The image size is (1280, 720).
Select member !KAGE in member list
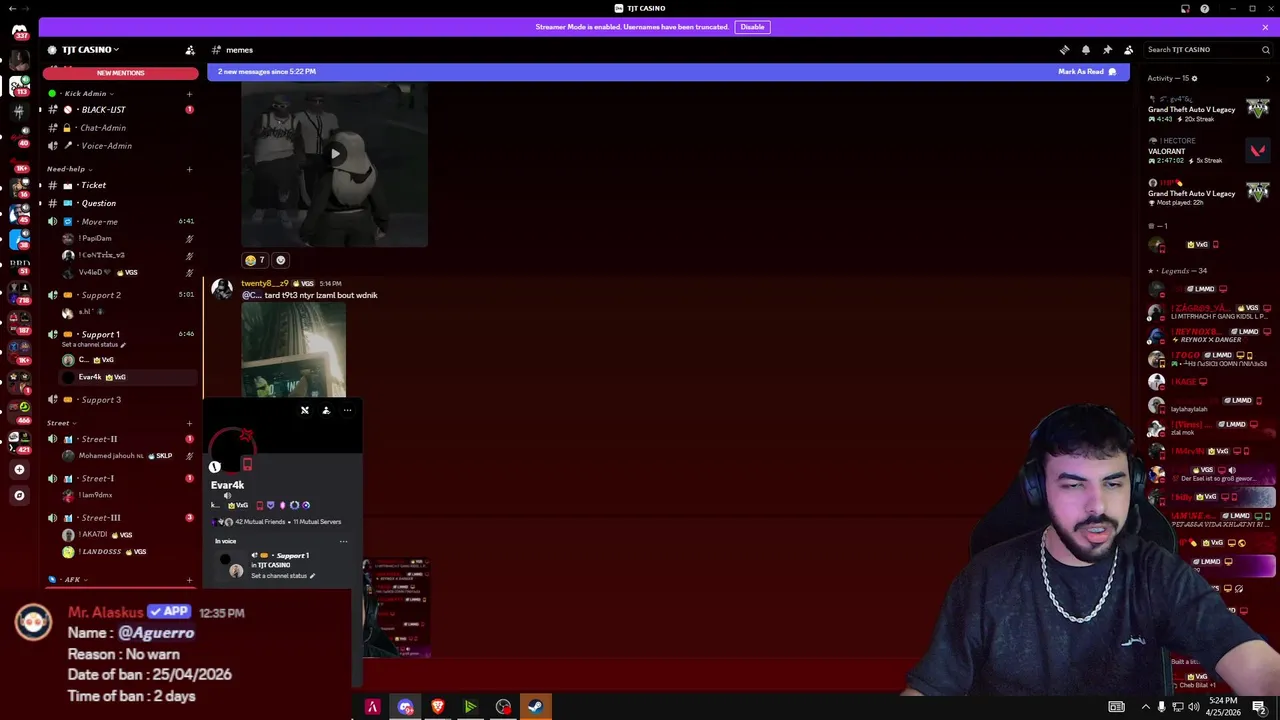pos(1210,381)
